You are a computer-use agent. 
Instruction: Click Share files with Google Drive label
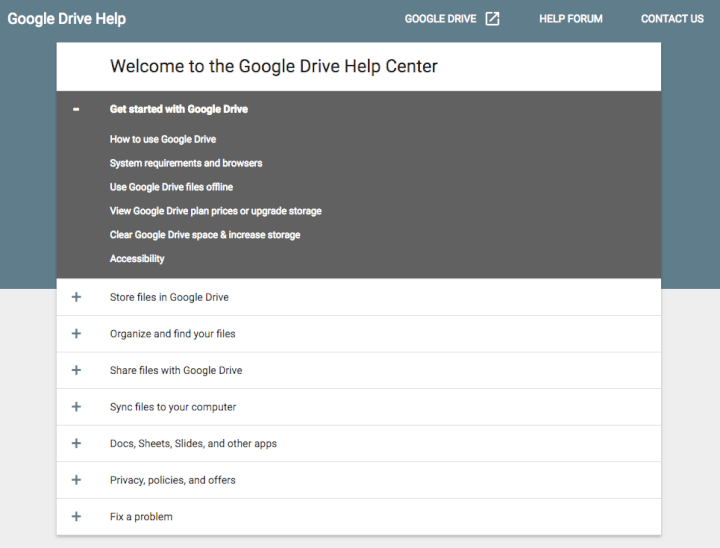tap(176, 370)
